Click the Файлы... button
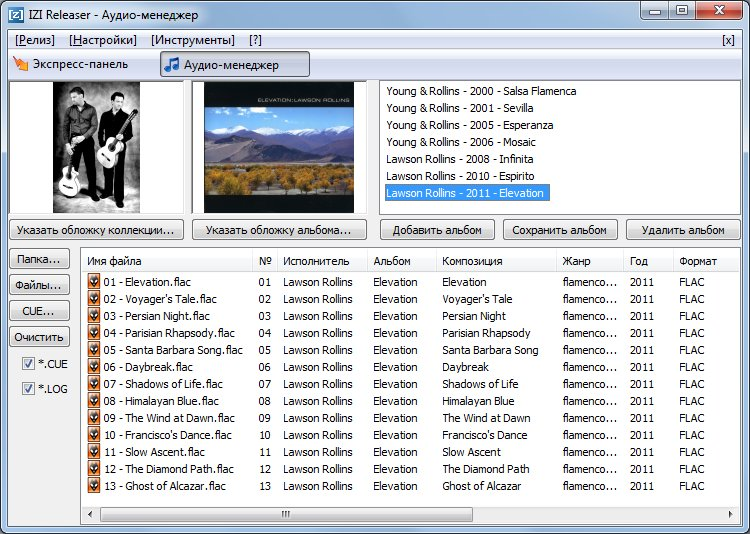This screenshot has height=534, width=750. [39, 285]
